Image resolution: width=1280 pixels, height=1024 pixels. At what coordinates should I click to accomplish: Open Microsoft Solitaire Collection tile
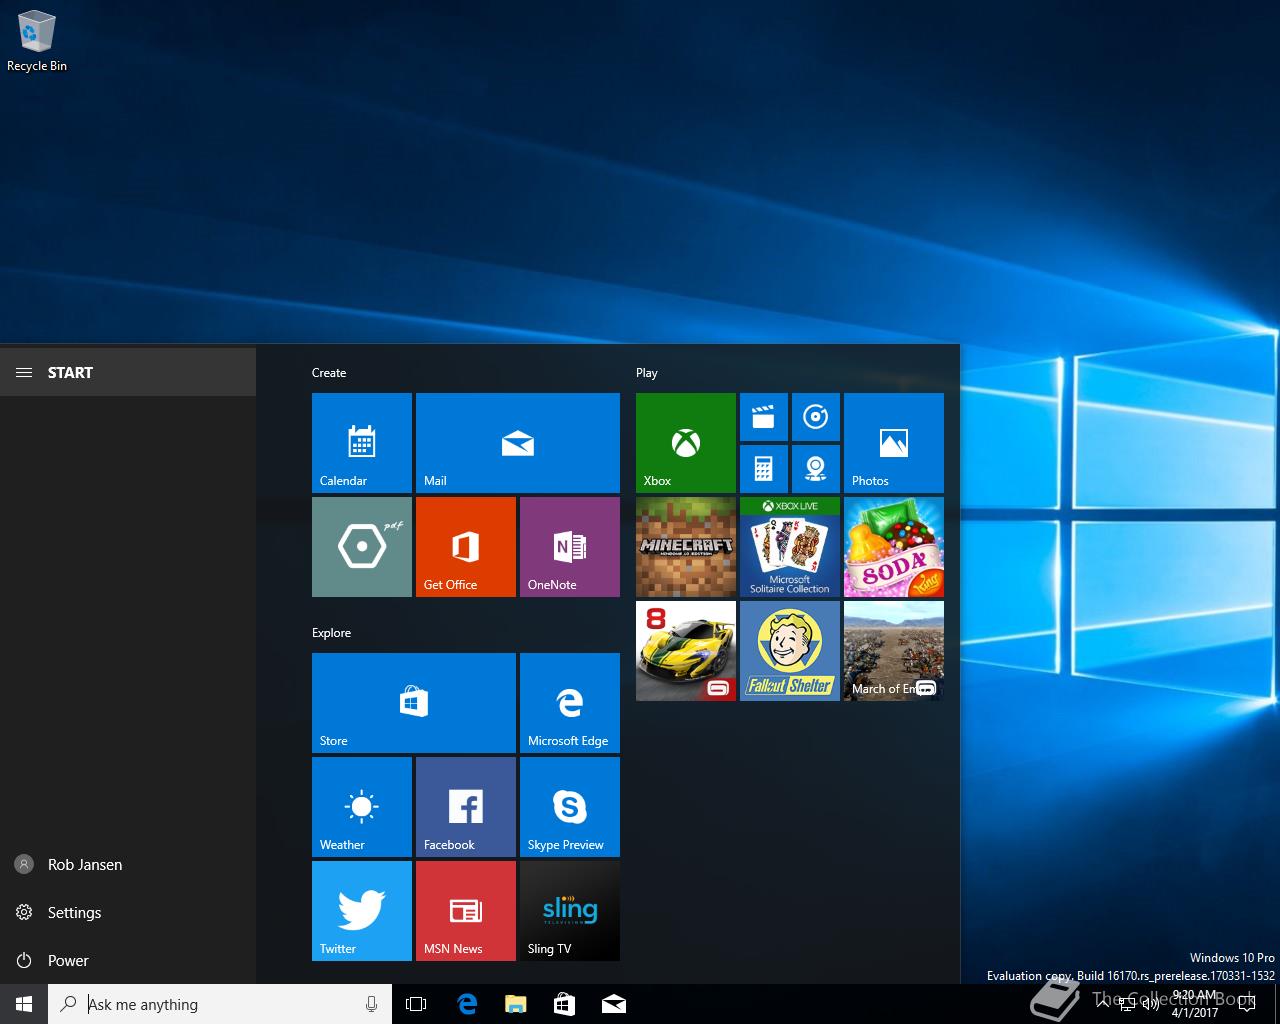tap(790, 547)
